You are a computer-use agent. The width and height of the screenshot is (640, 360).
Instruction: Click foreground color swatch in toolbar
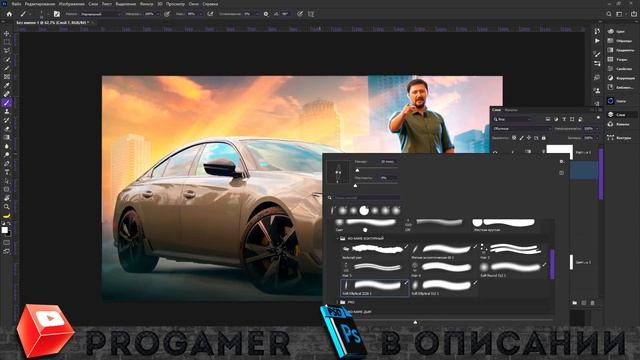click(x=4, y=230)
